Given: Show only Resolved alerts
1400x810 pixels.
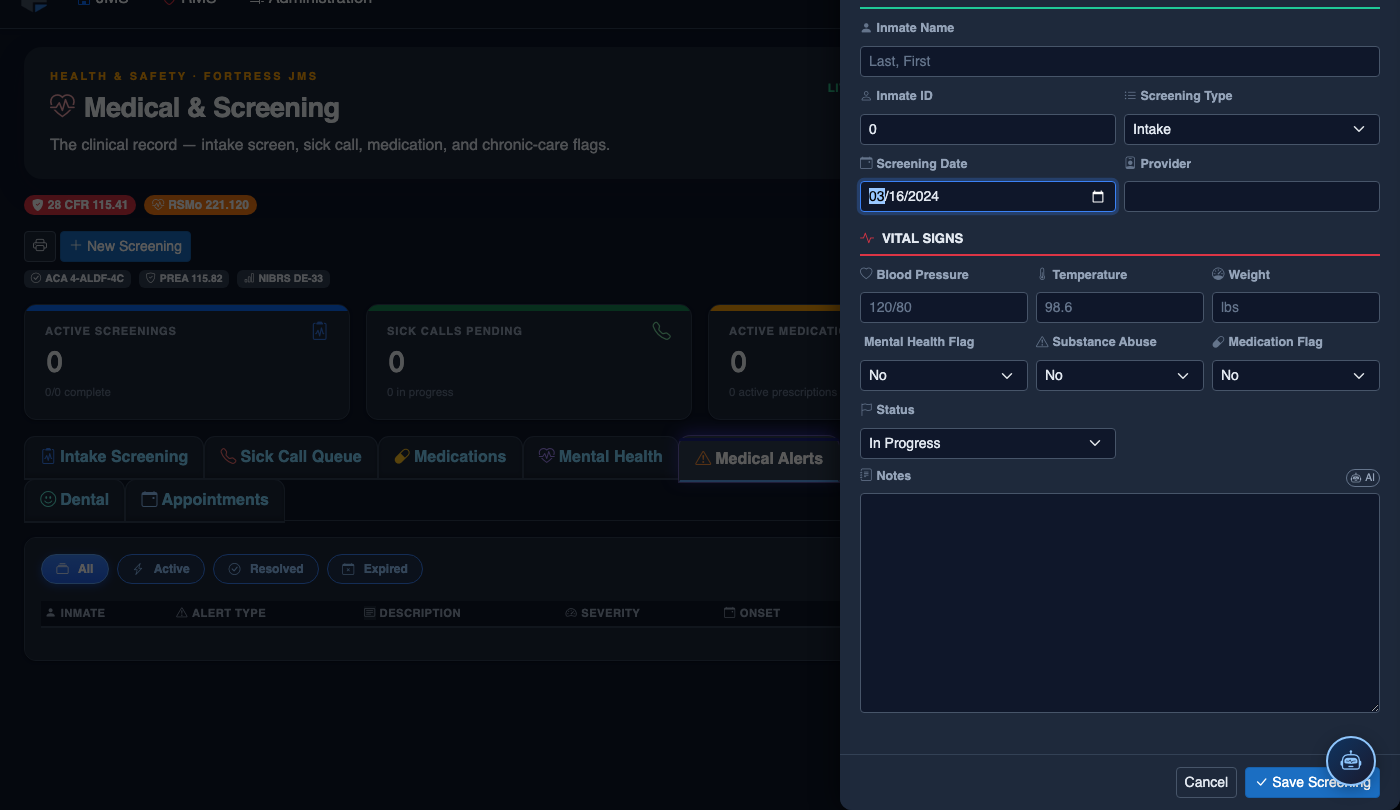Looking at the screenshot, I should pos(266,569).
